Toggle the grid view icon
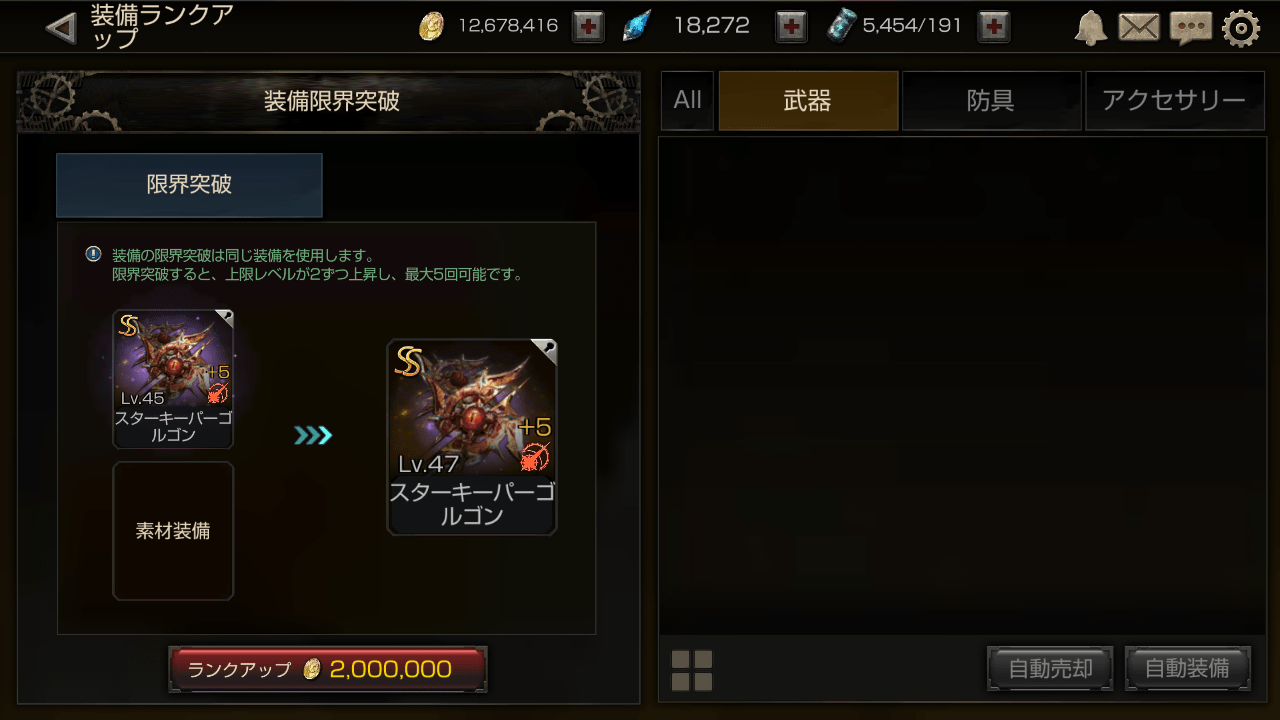The image size is (1280, 720). (692, 670)
